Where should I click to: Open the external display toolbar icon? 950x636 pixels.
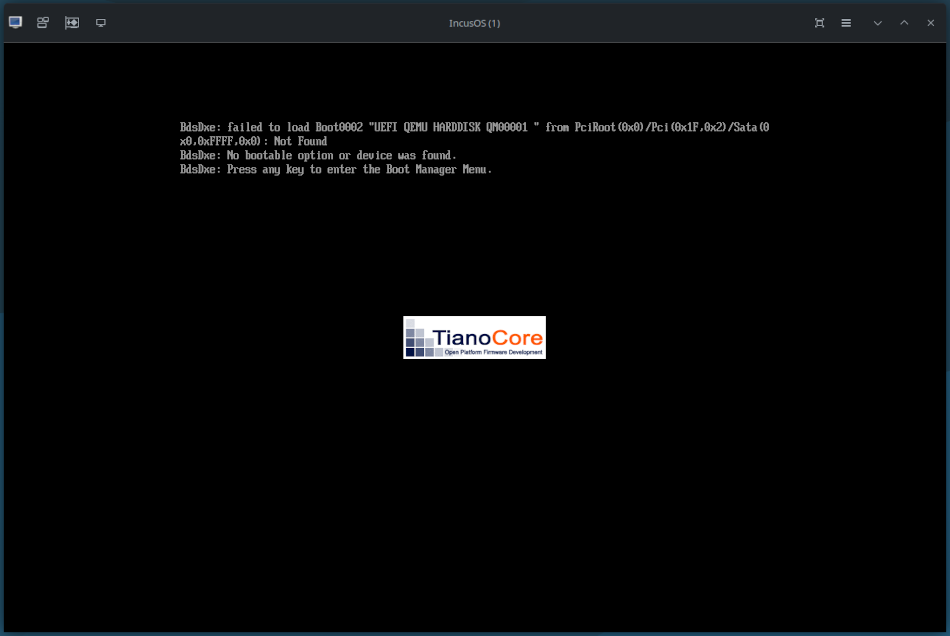click(100, 22)
